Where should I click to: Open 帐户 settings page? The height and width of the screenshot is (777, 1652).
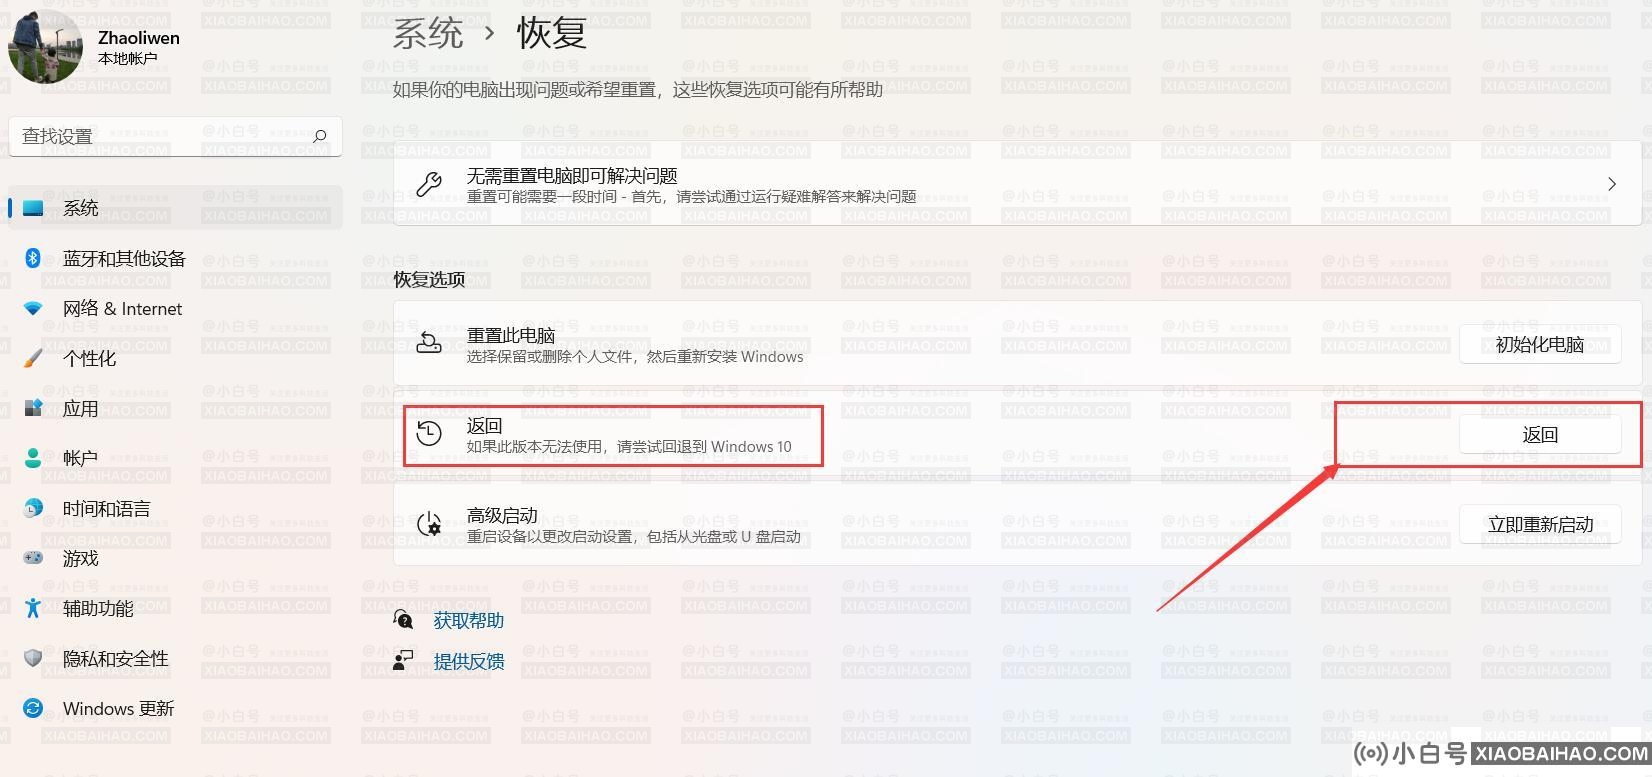pyautogui.click(x=80, y=458)
